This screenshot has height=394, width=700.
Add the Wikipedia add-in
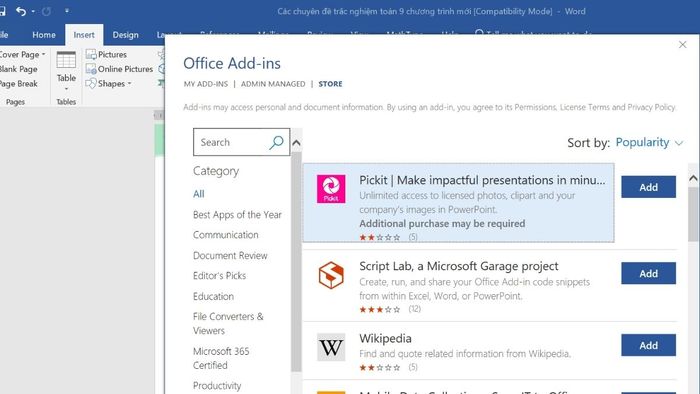tap(648, 345)
